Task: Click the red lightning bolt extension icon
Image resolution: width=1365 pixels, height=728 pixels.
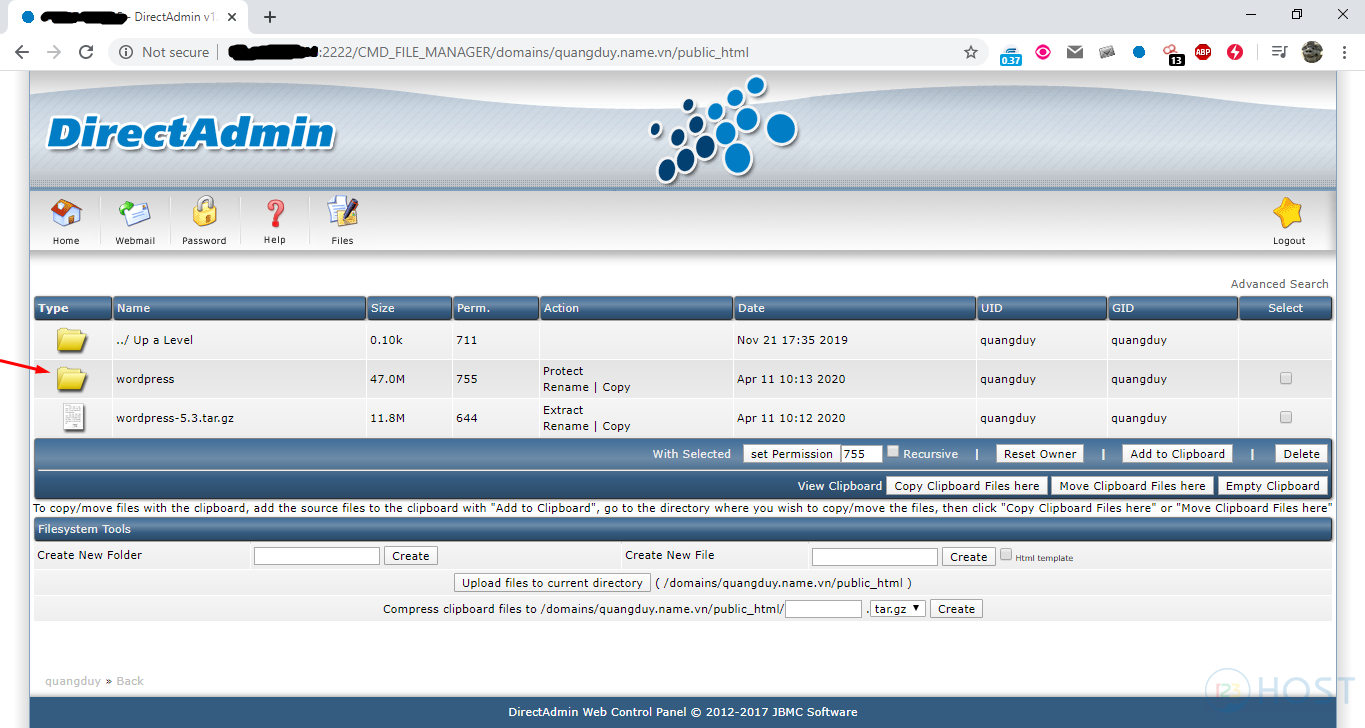Action: [1235, 52]
